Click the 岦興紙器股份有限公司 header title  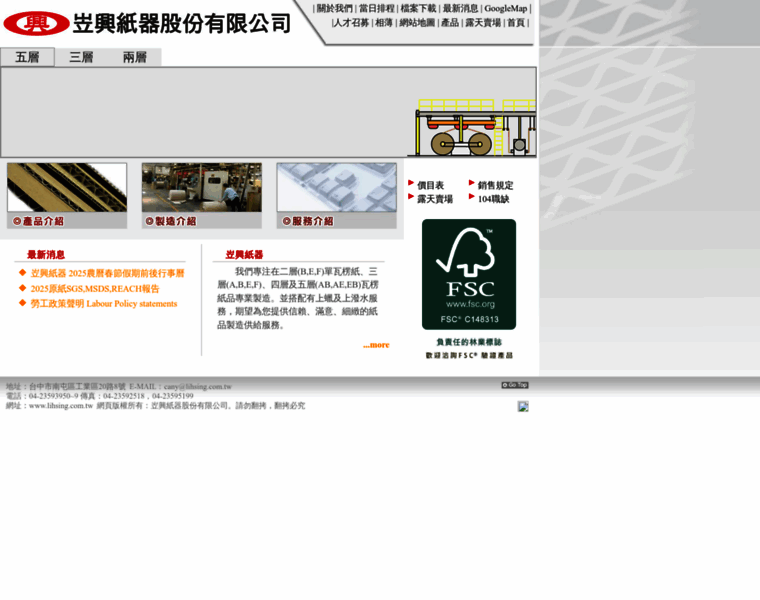tap(182, 24)
